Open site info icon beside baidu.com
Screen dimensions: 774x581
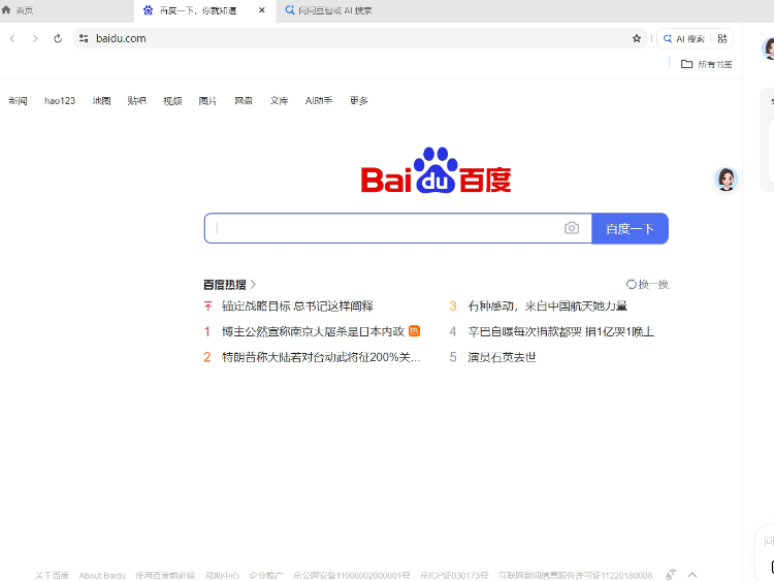(x=83, y=39)
